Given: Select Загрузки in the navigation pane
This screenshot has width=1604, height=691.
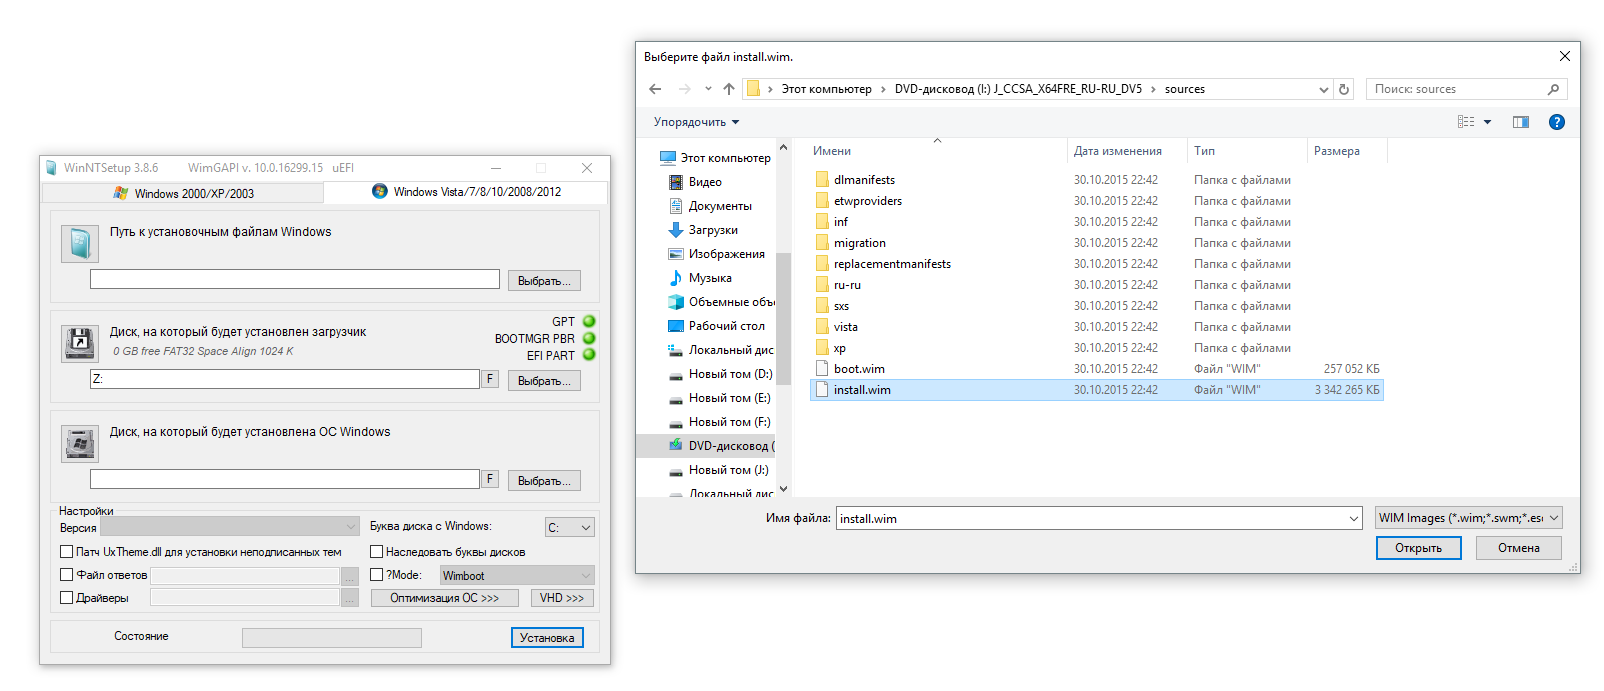Looking at the screenshot, I should pos(713,230).
